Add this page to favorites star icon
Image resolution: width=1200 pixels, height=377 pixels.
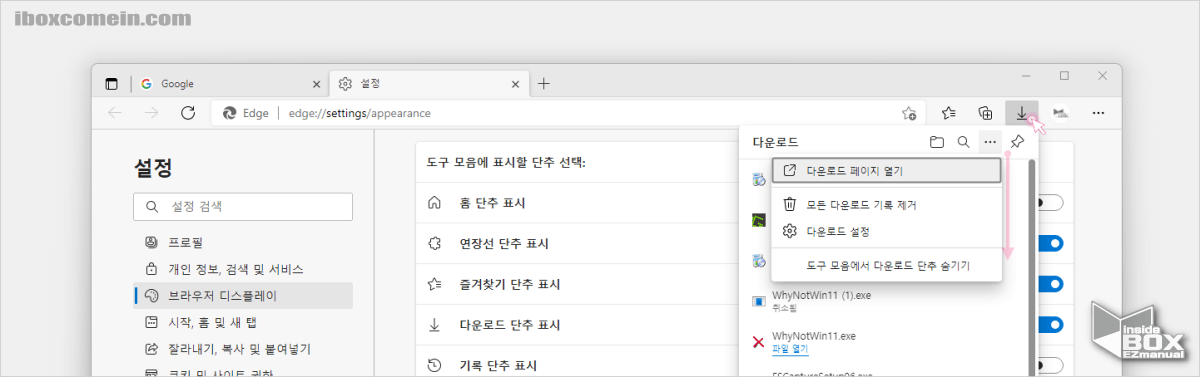pos(908,113)
